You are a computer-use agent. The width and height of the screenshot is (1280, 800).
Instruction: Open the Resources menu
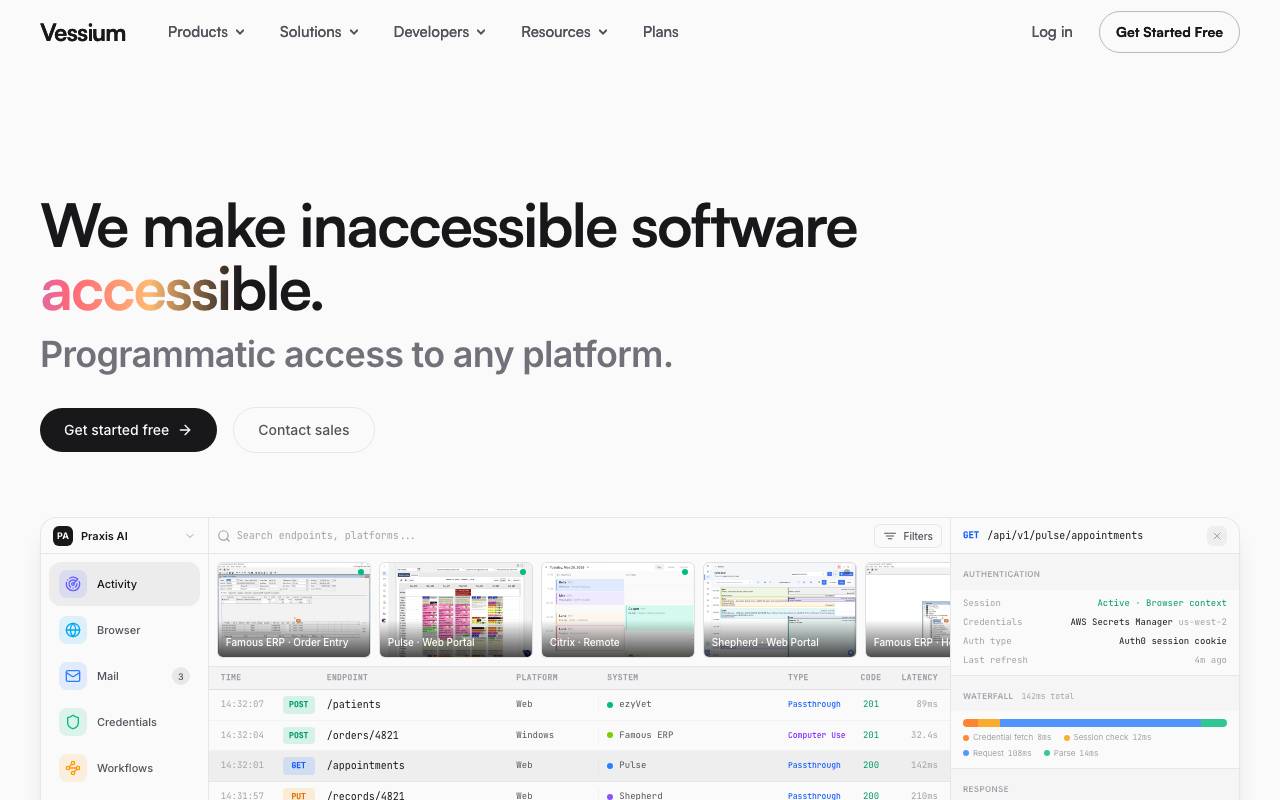564,32
